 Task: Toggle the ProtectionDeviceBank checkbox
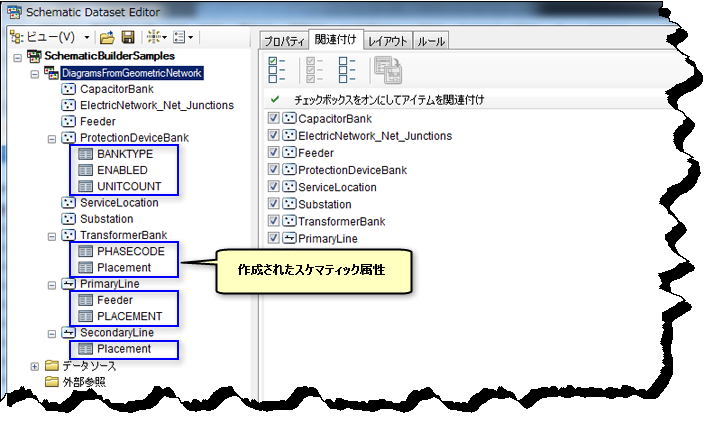(273, 169)
